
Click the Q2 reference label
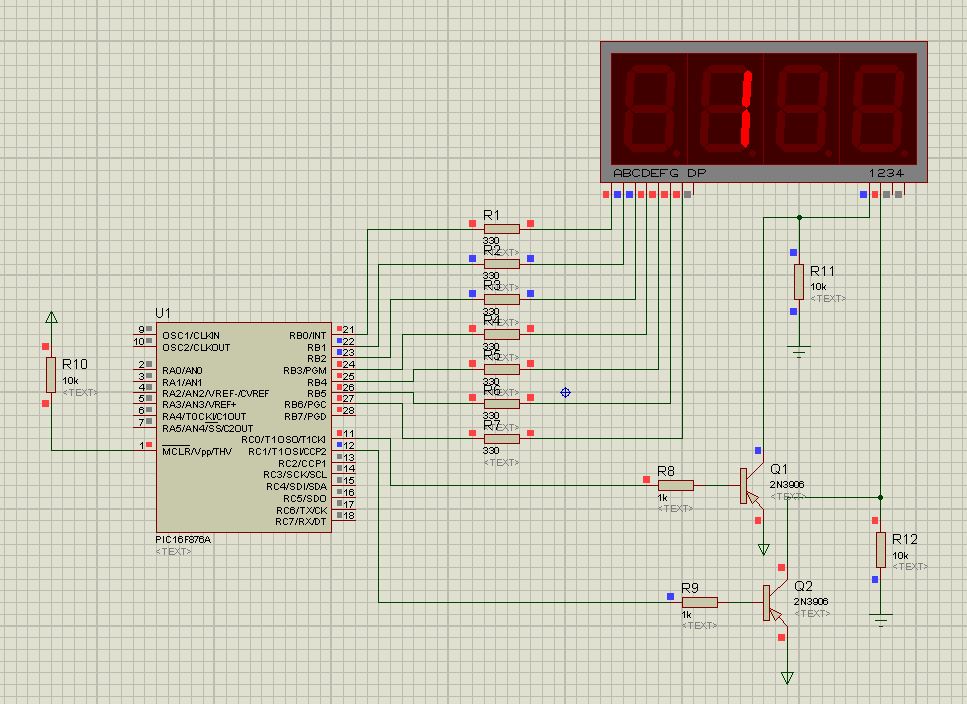(x=804, y=586)
